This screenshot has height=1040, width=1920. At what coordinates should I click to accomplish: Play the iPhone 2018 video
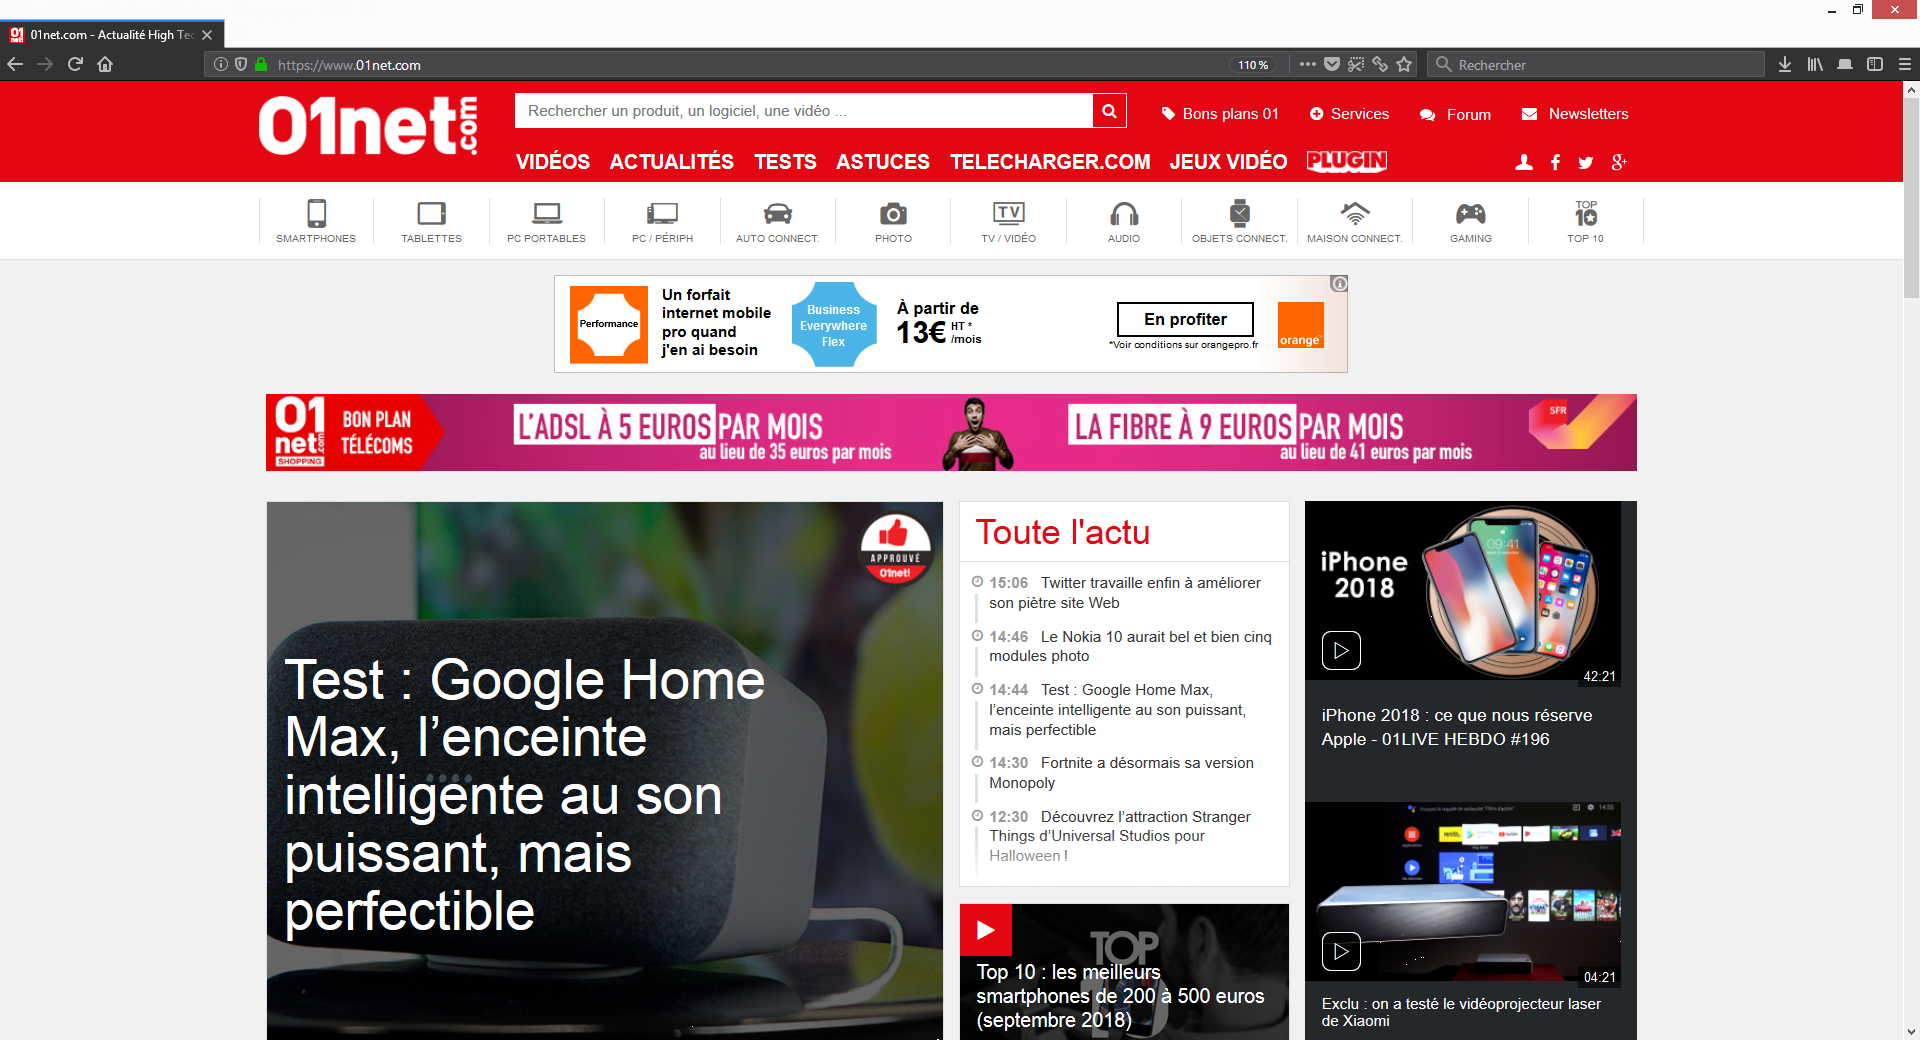(x=1341, y=650)
